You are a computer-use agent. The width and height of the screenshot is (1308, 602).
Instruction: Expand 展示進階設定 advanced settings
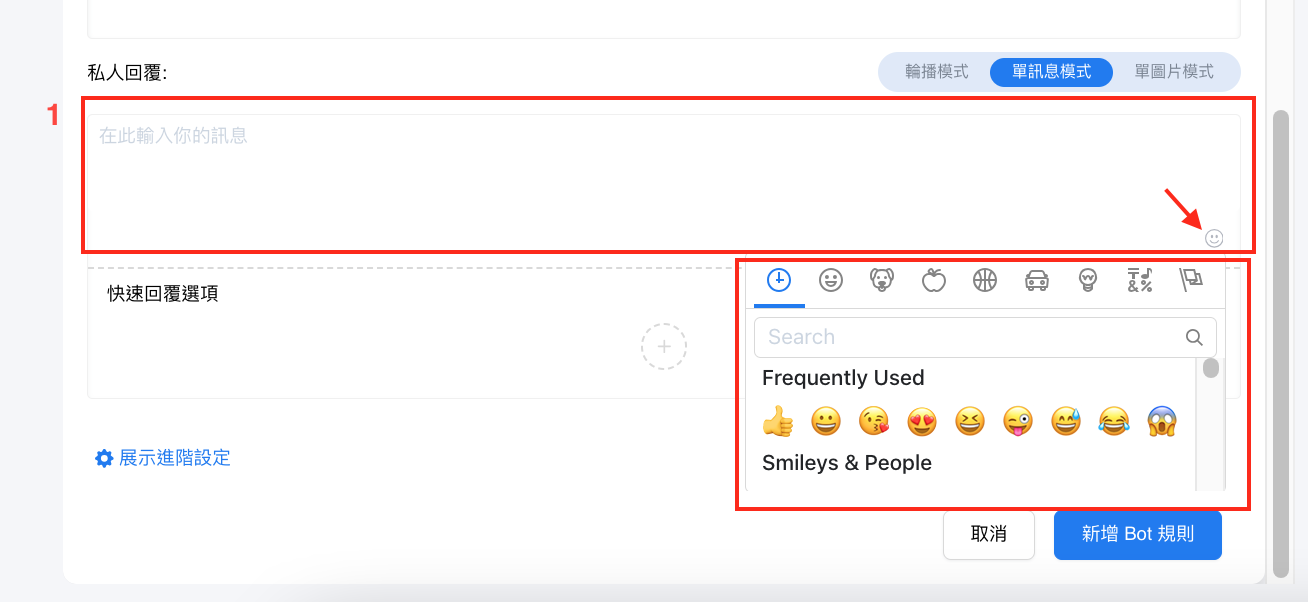[163, 458]
